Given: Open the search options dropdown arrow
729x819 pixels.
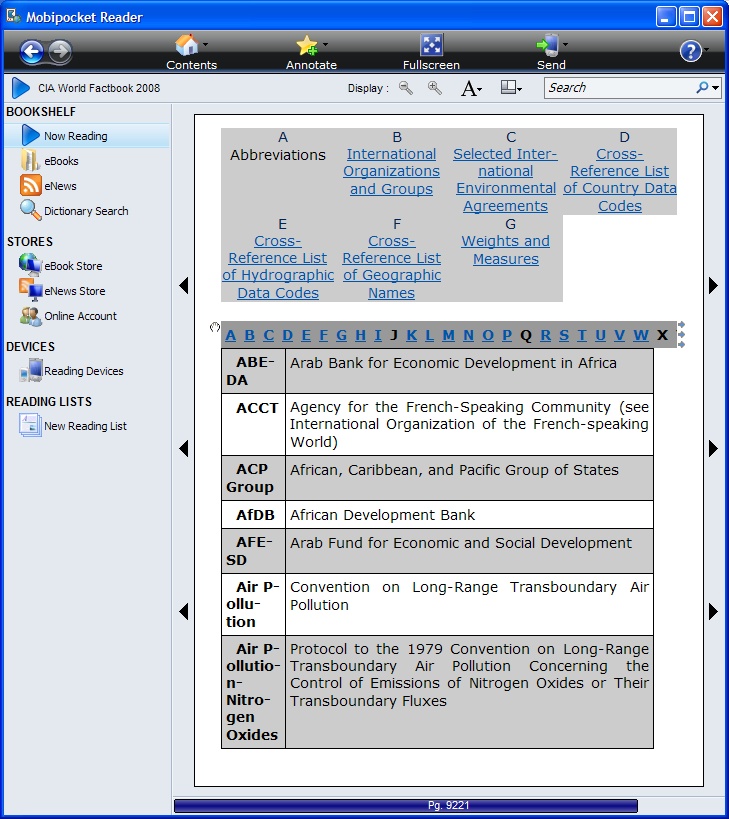Looking at the screenshot, I should [715, 88].
